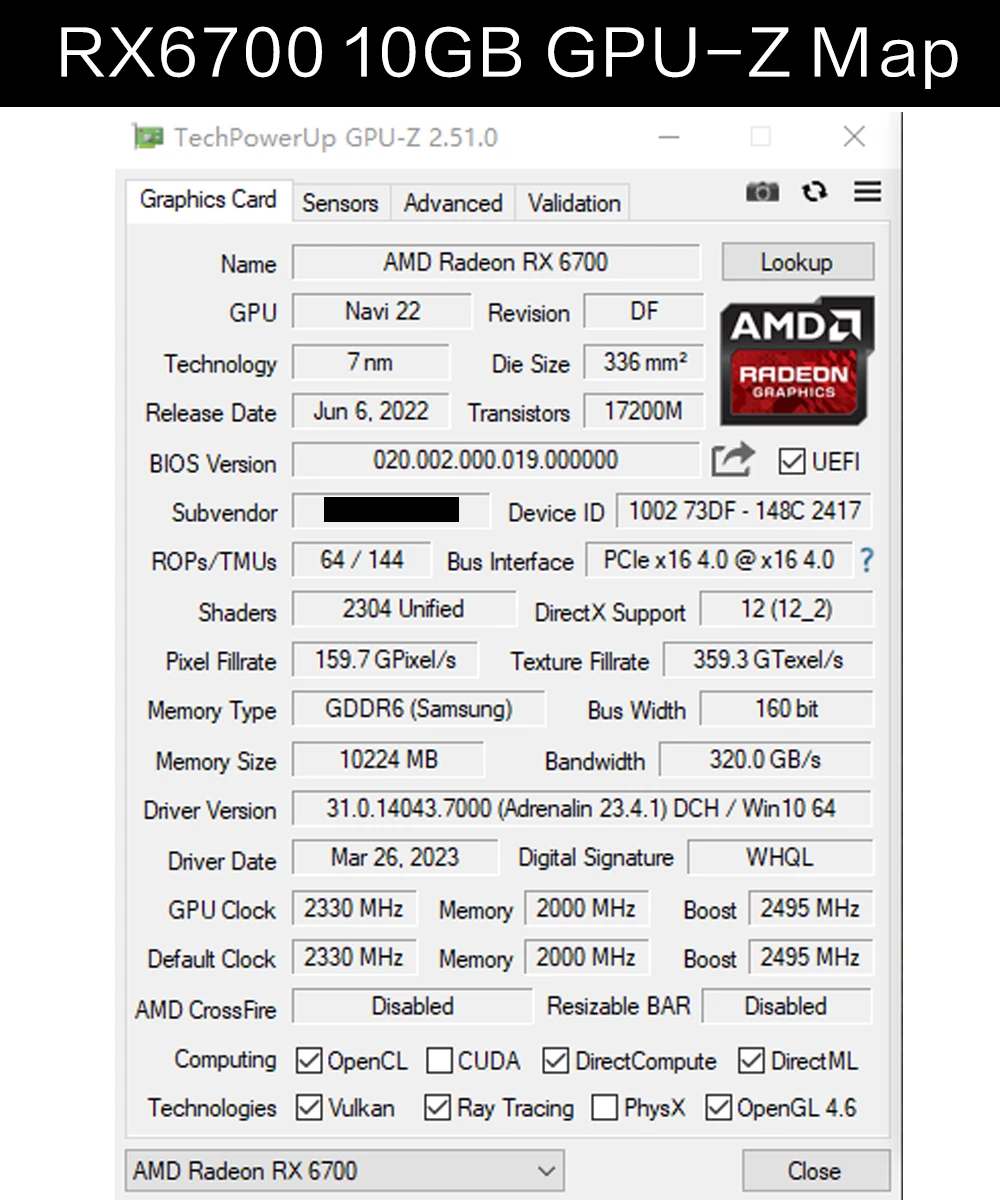Image resolution: width=1000 pixels, height=1200 pixels.
Task: Click the DirectX Support value 12 (12_2)
Action: coord(786,609)
